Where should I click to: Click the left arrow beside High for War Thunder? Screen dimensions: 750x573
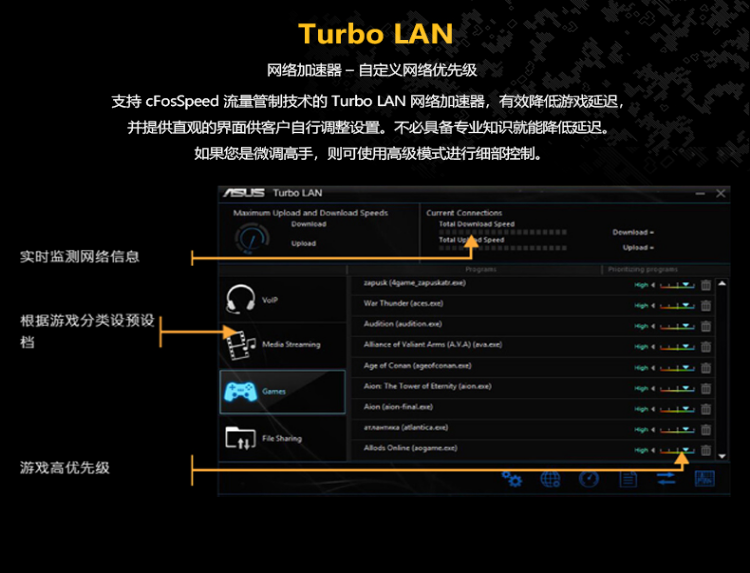[653, 306]
